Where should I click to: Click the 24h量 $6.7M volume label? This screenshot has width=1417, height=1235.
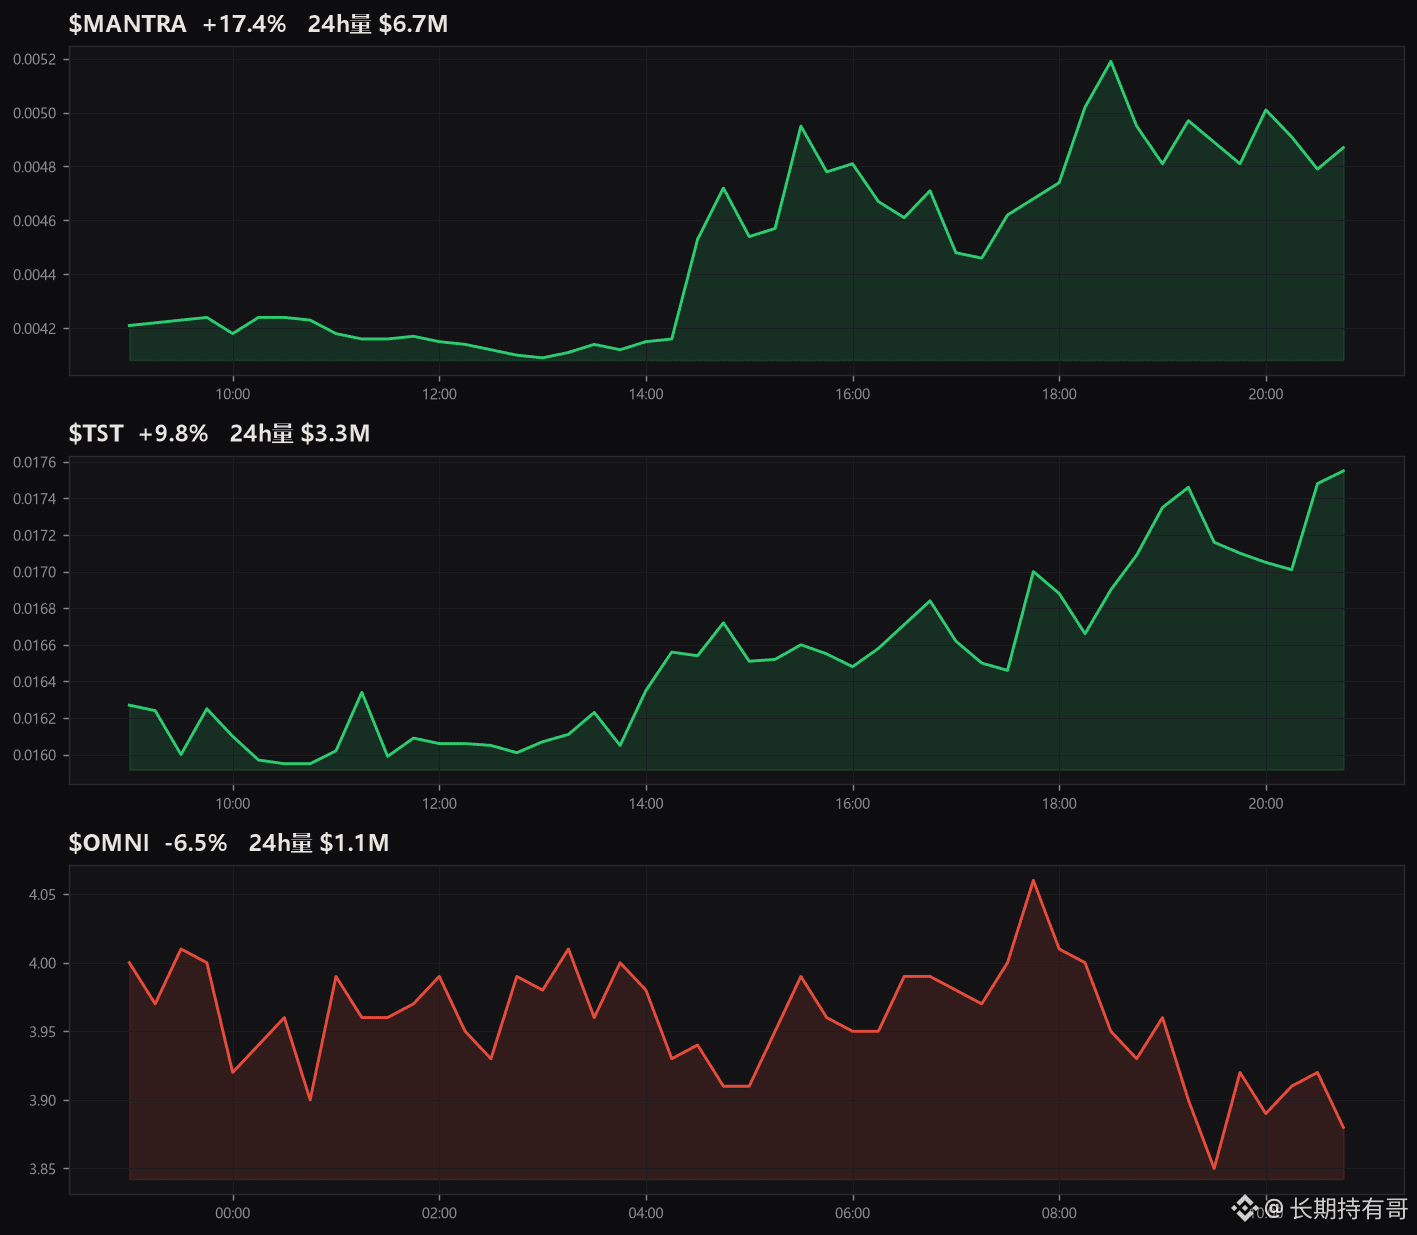click(378, 24)
